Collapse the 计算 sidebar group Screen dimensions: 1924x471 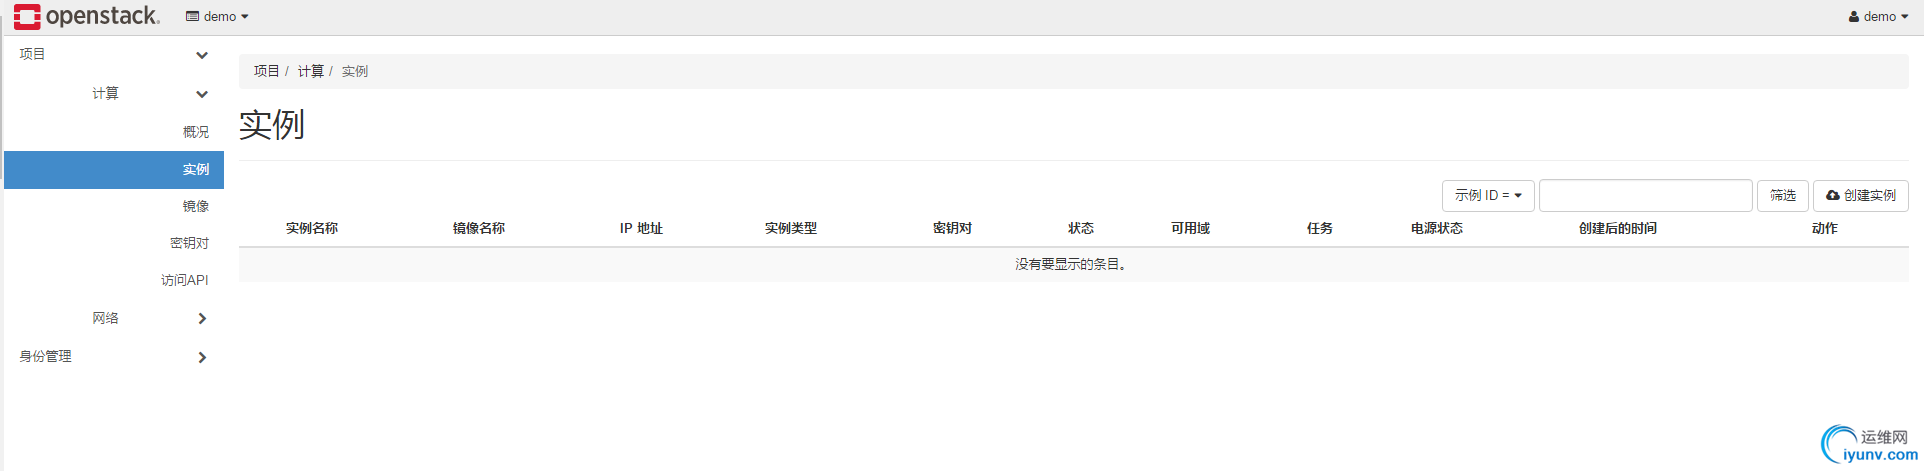pos(114,94)
